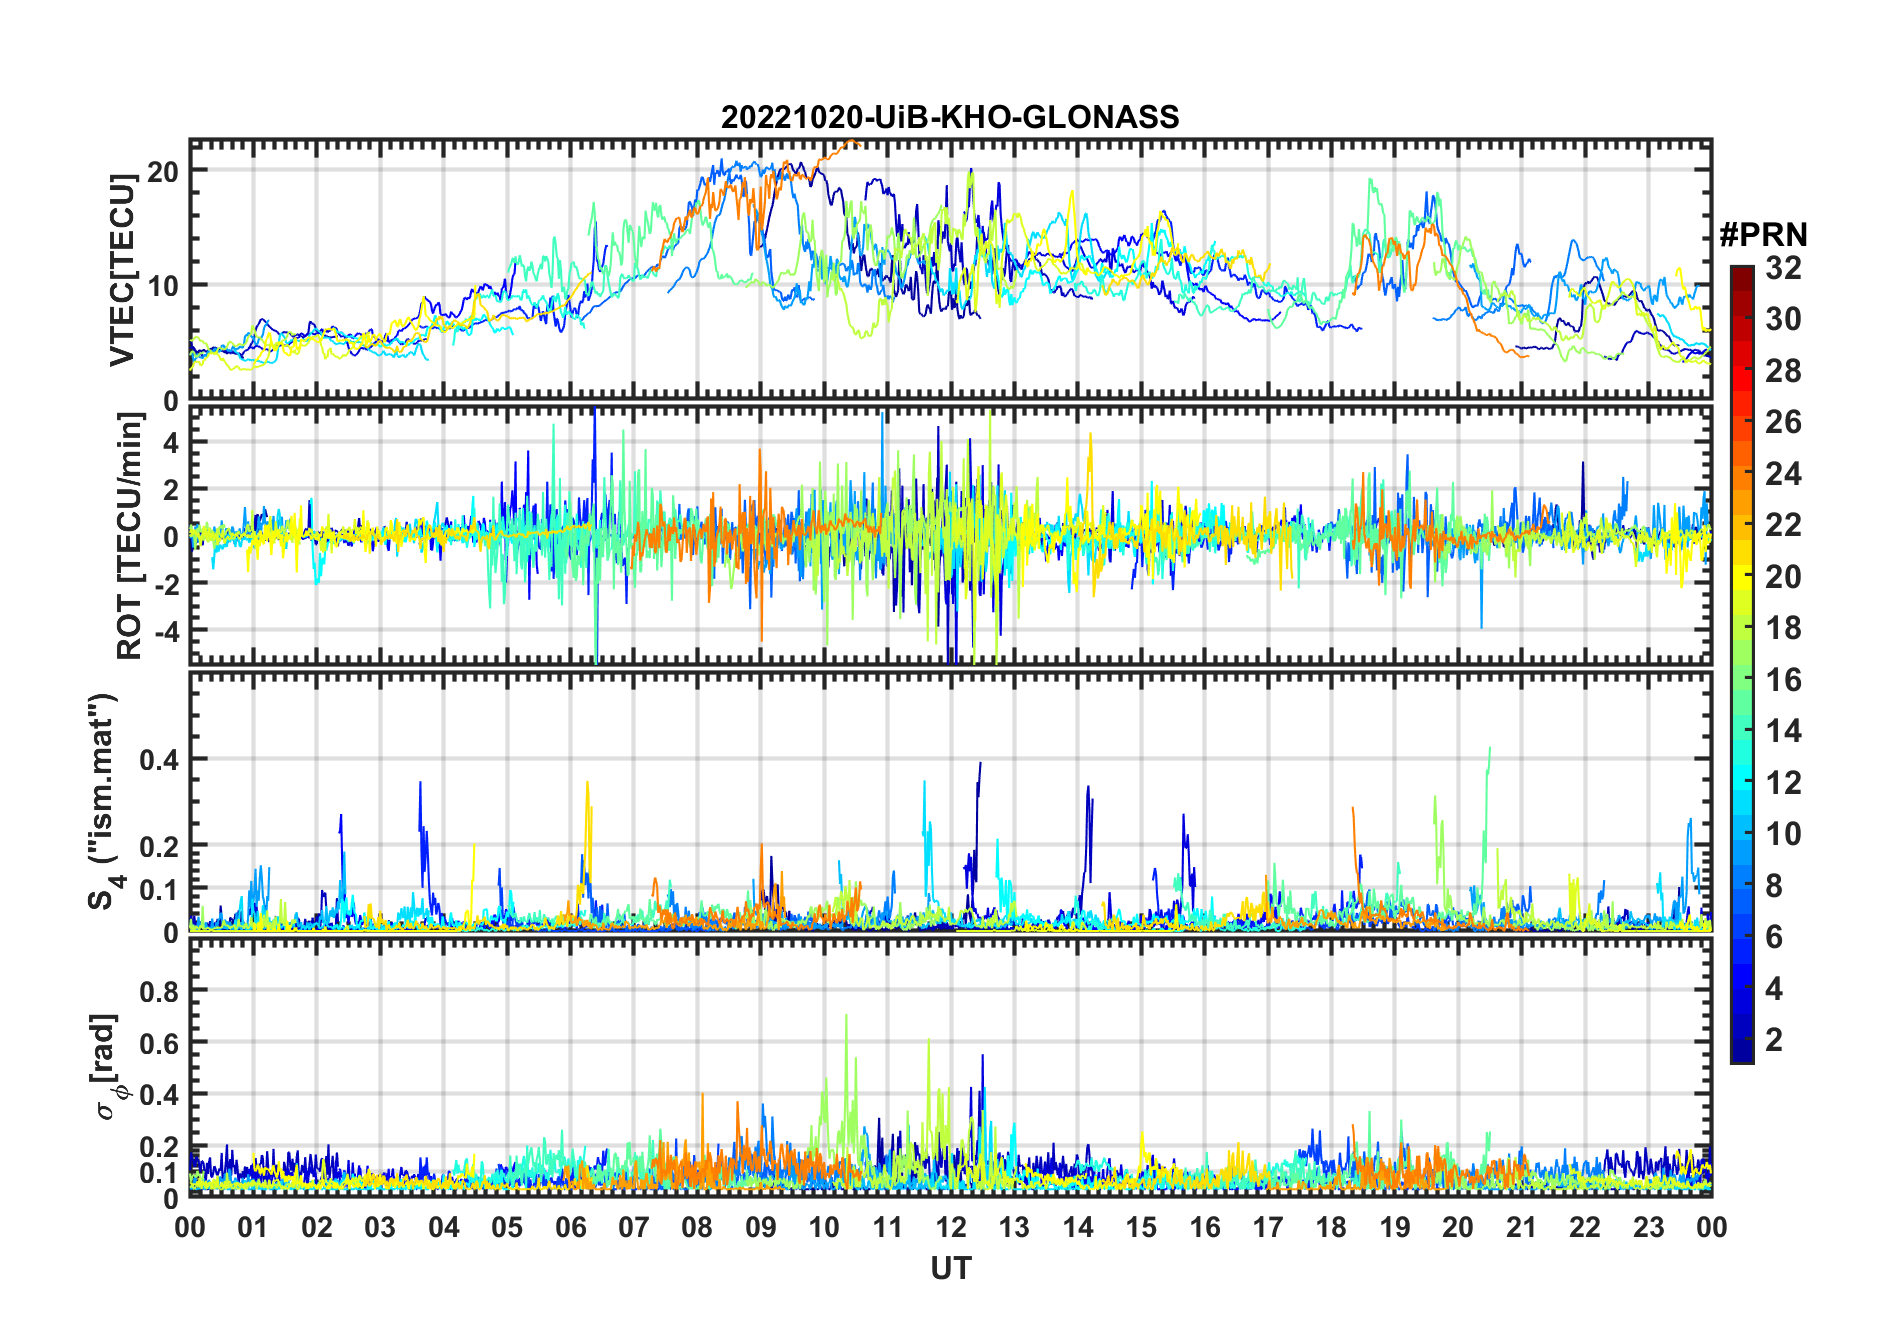This screenshot has height=1330, width=1902.
Task: Click x-axis tick label 12
Action: coord(951,1227)
